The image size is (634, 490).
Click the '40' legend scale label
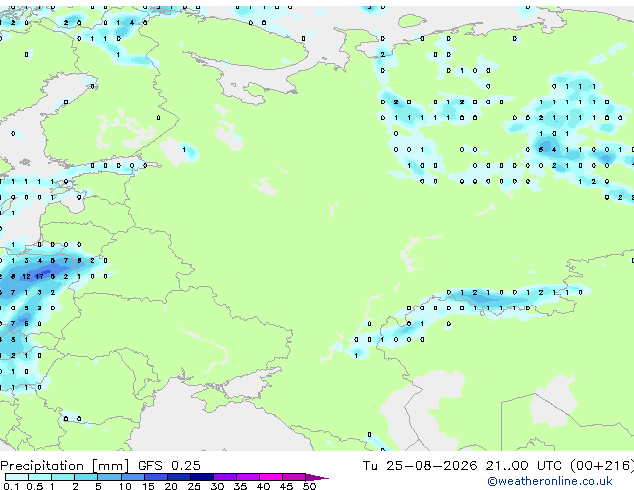tap(263, 486)
